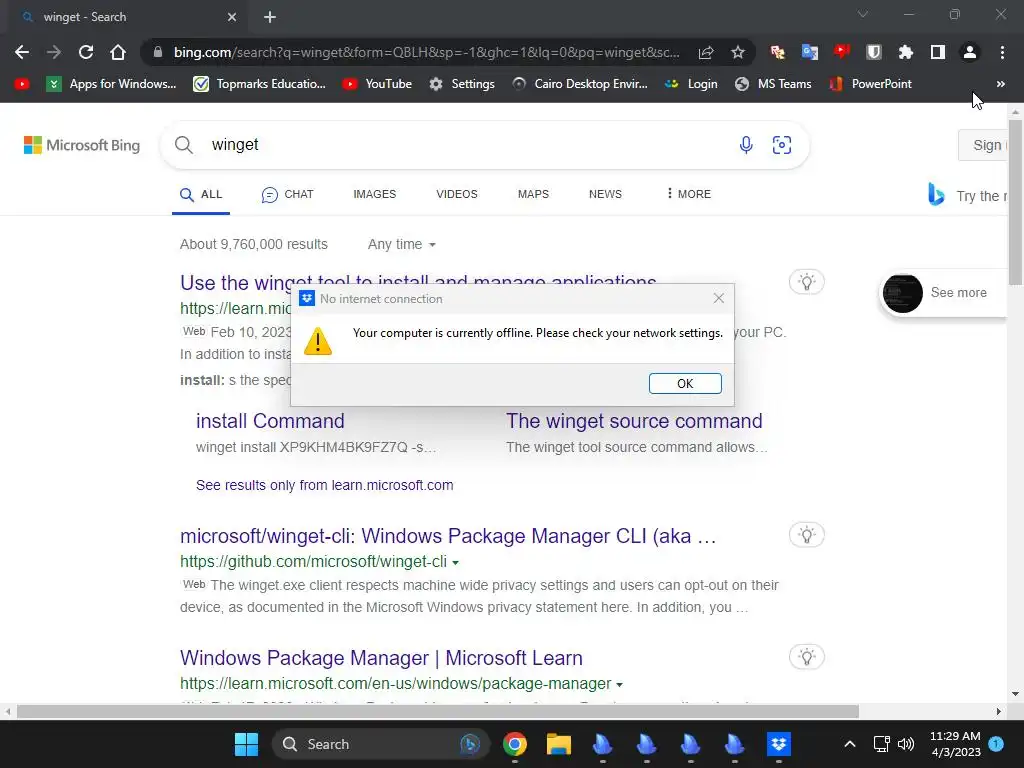Open the YouTube bookmark
The image size is (1024, 768).
pos(377,84)
